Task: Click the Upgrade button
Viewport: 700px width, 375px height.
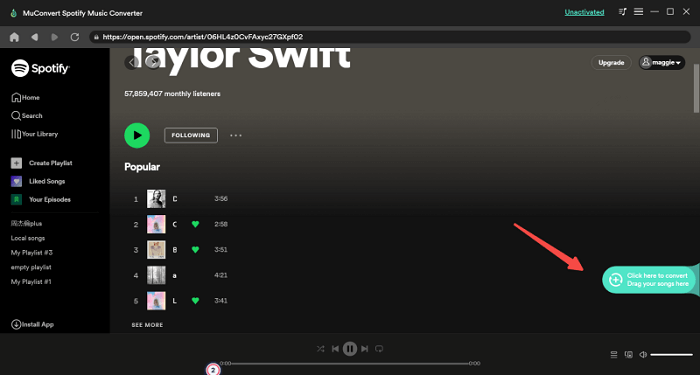Action: (611, 62)
